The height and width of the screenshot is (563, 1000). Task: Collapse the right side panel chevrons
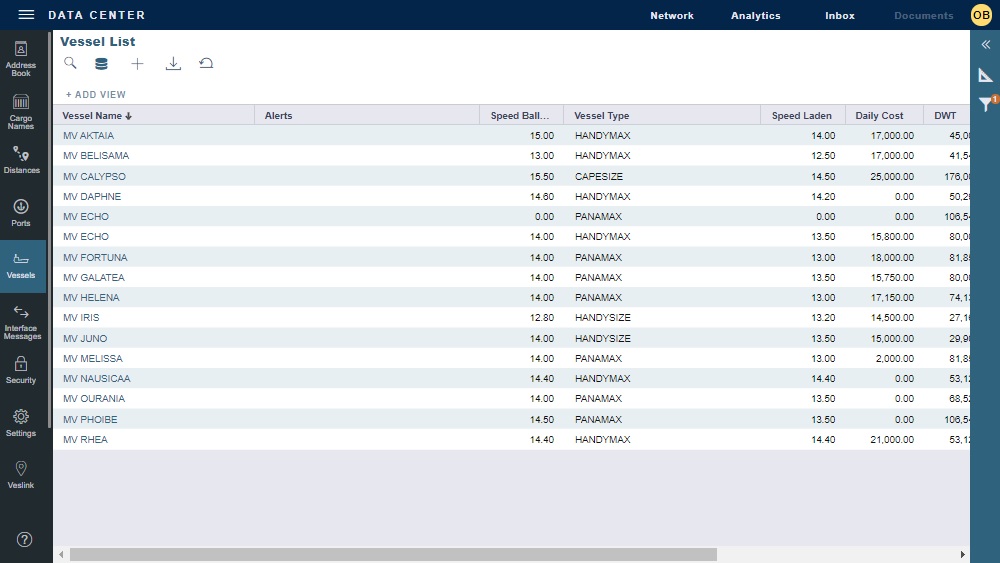(985, 45)
